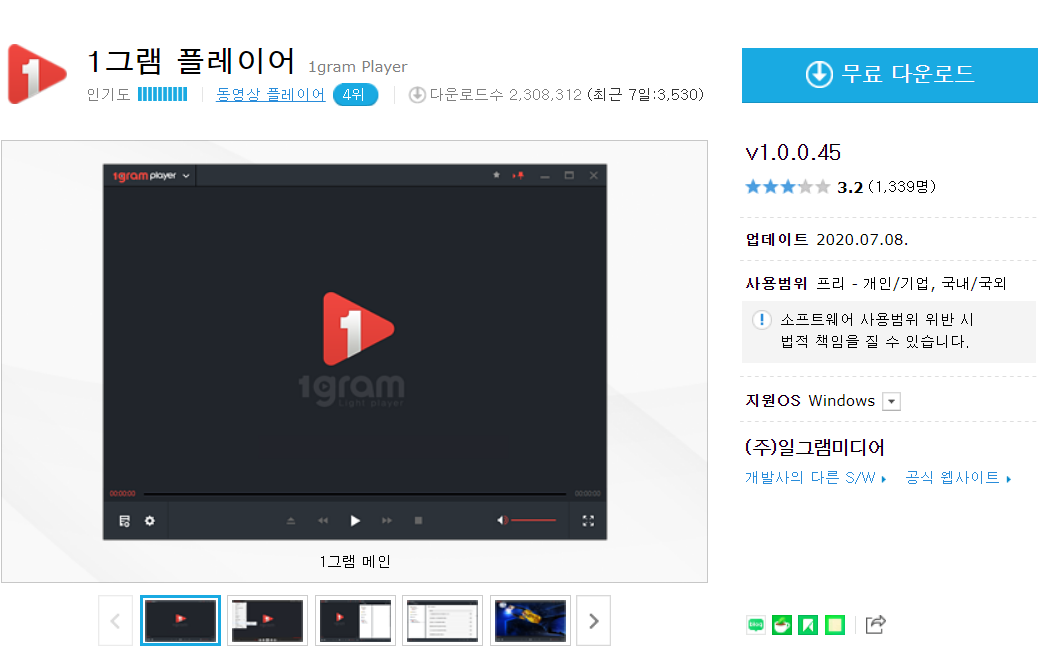Select the second screenshot thumbnail
This screenshot has height=648, width=1039.
pyautogui.click(x=267, y=621)
